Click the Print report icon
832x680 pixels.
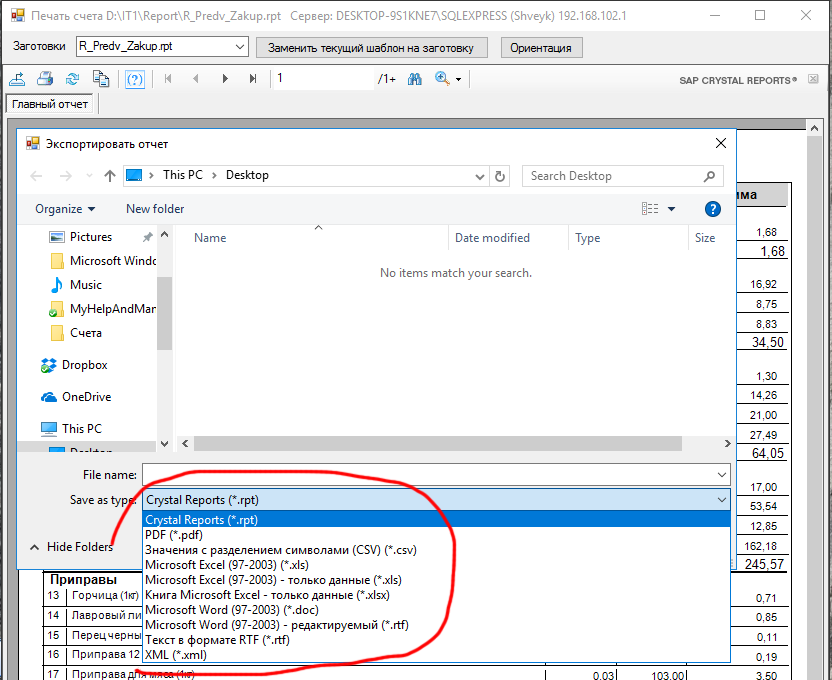45,79
